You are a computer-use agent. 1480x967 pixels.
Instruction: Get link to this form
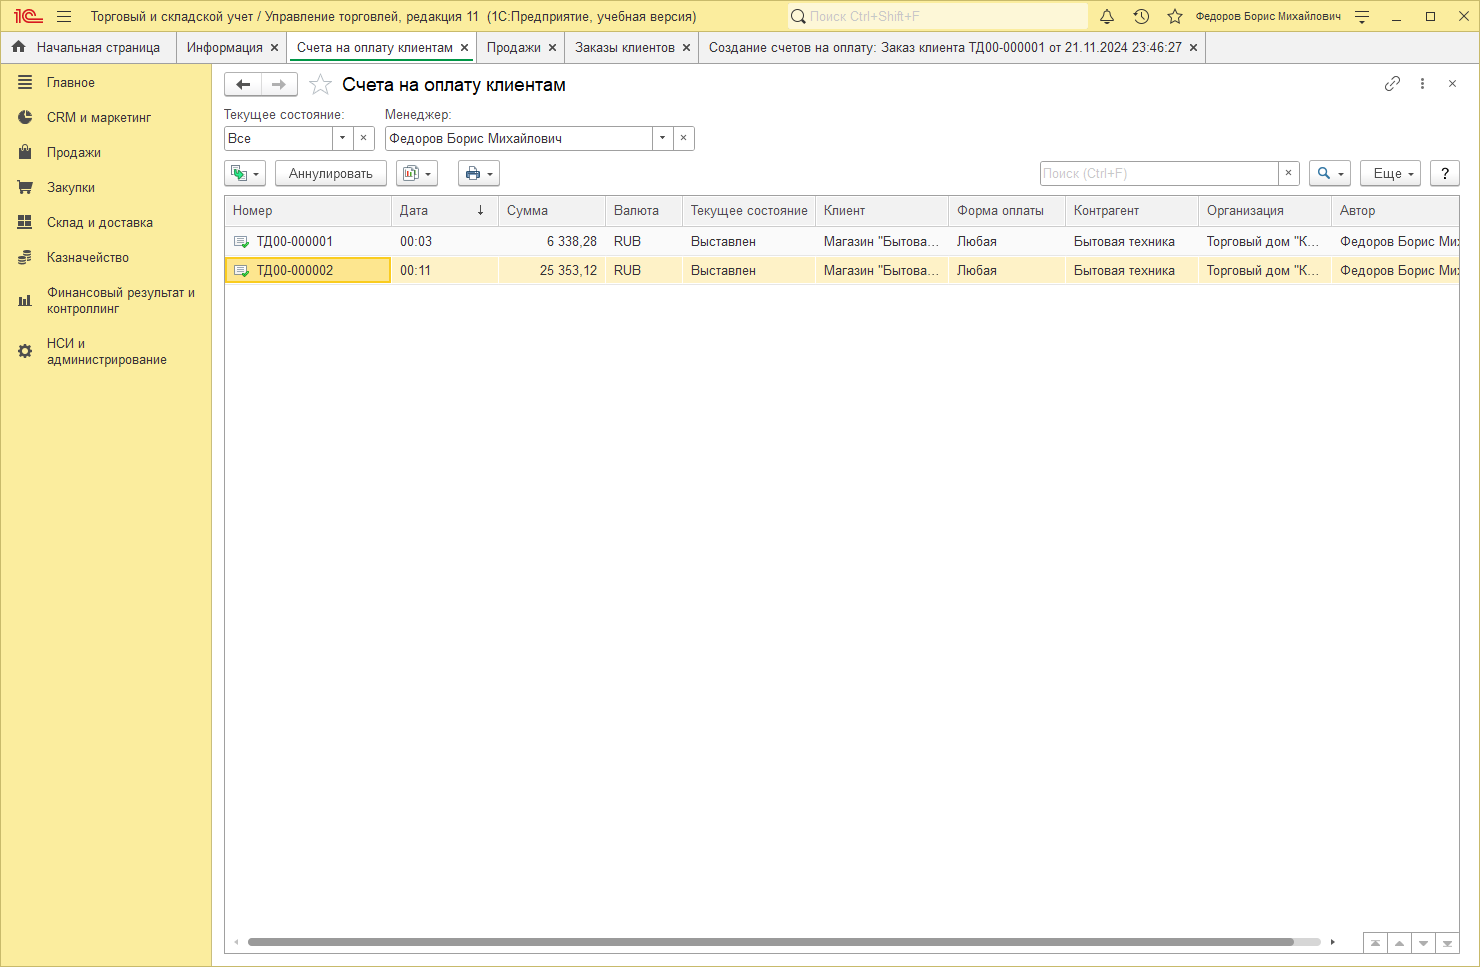coord(1392,84)
